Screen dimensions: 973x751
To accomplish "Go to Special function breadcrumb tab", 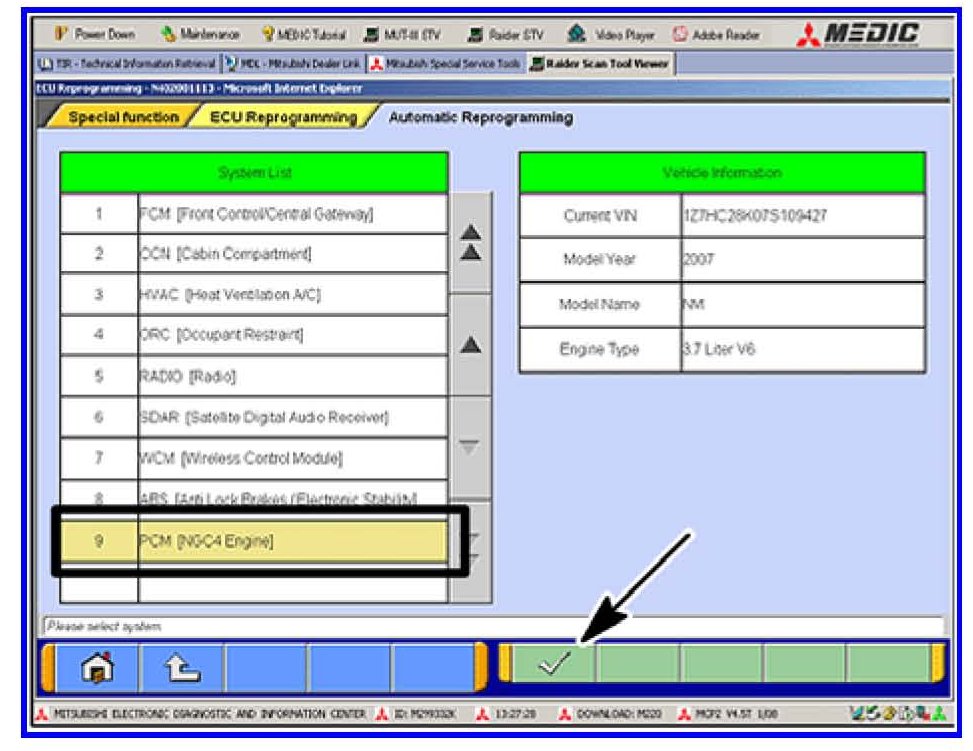I will click(x=123, y=118).
